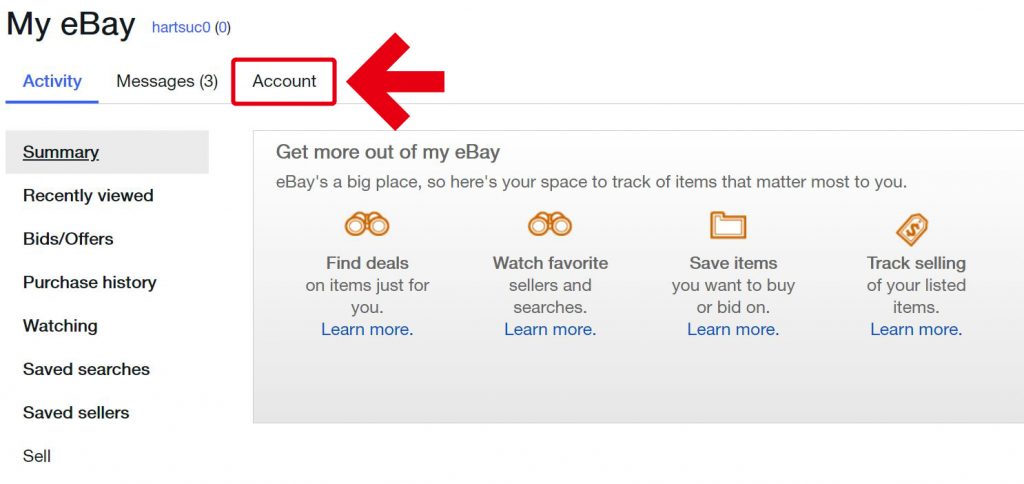Open Learn more under Save items
The width and height of the screenshot is (1024, 484).
(x=733, y=329)
